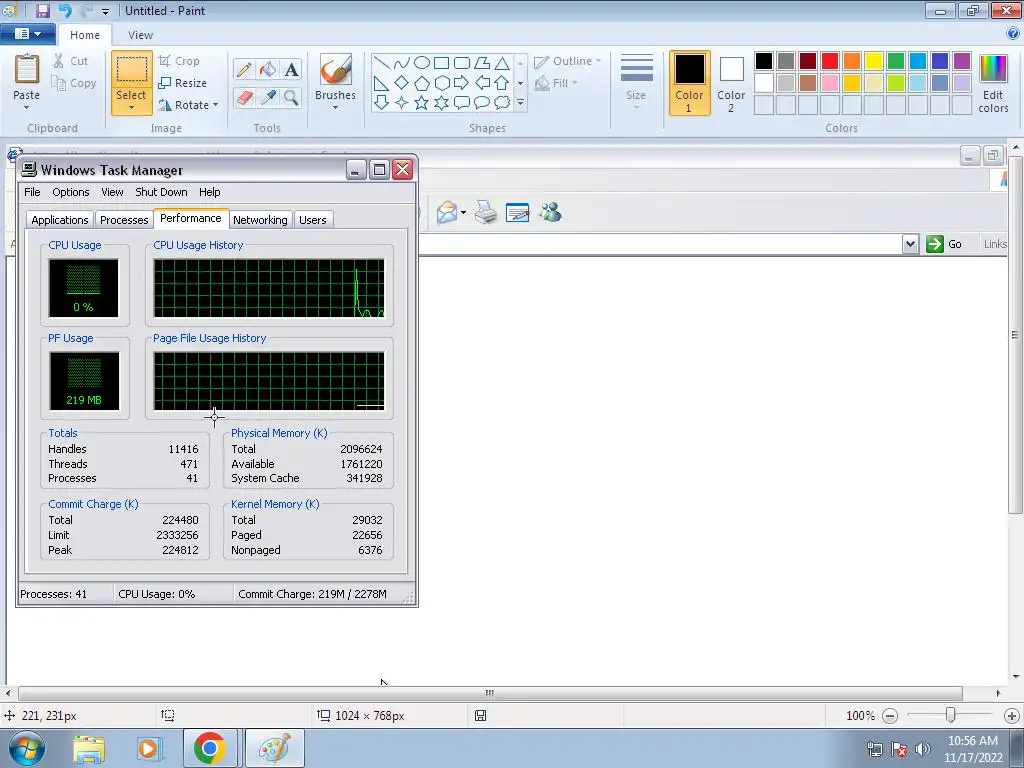Screen dimensions: 1024x768
Task: Click the Messenger icon in background browser toolbar
Action: [550, 212]
